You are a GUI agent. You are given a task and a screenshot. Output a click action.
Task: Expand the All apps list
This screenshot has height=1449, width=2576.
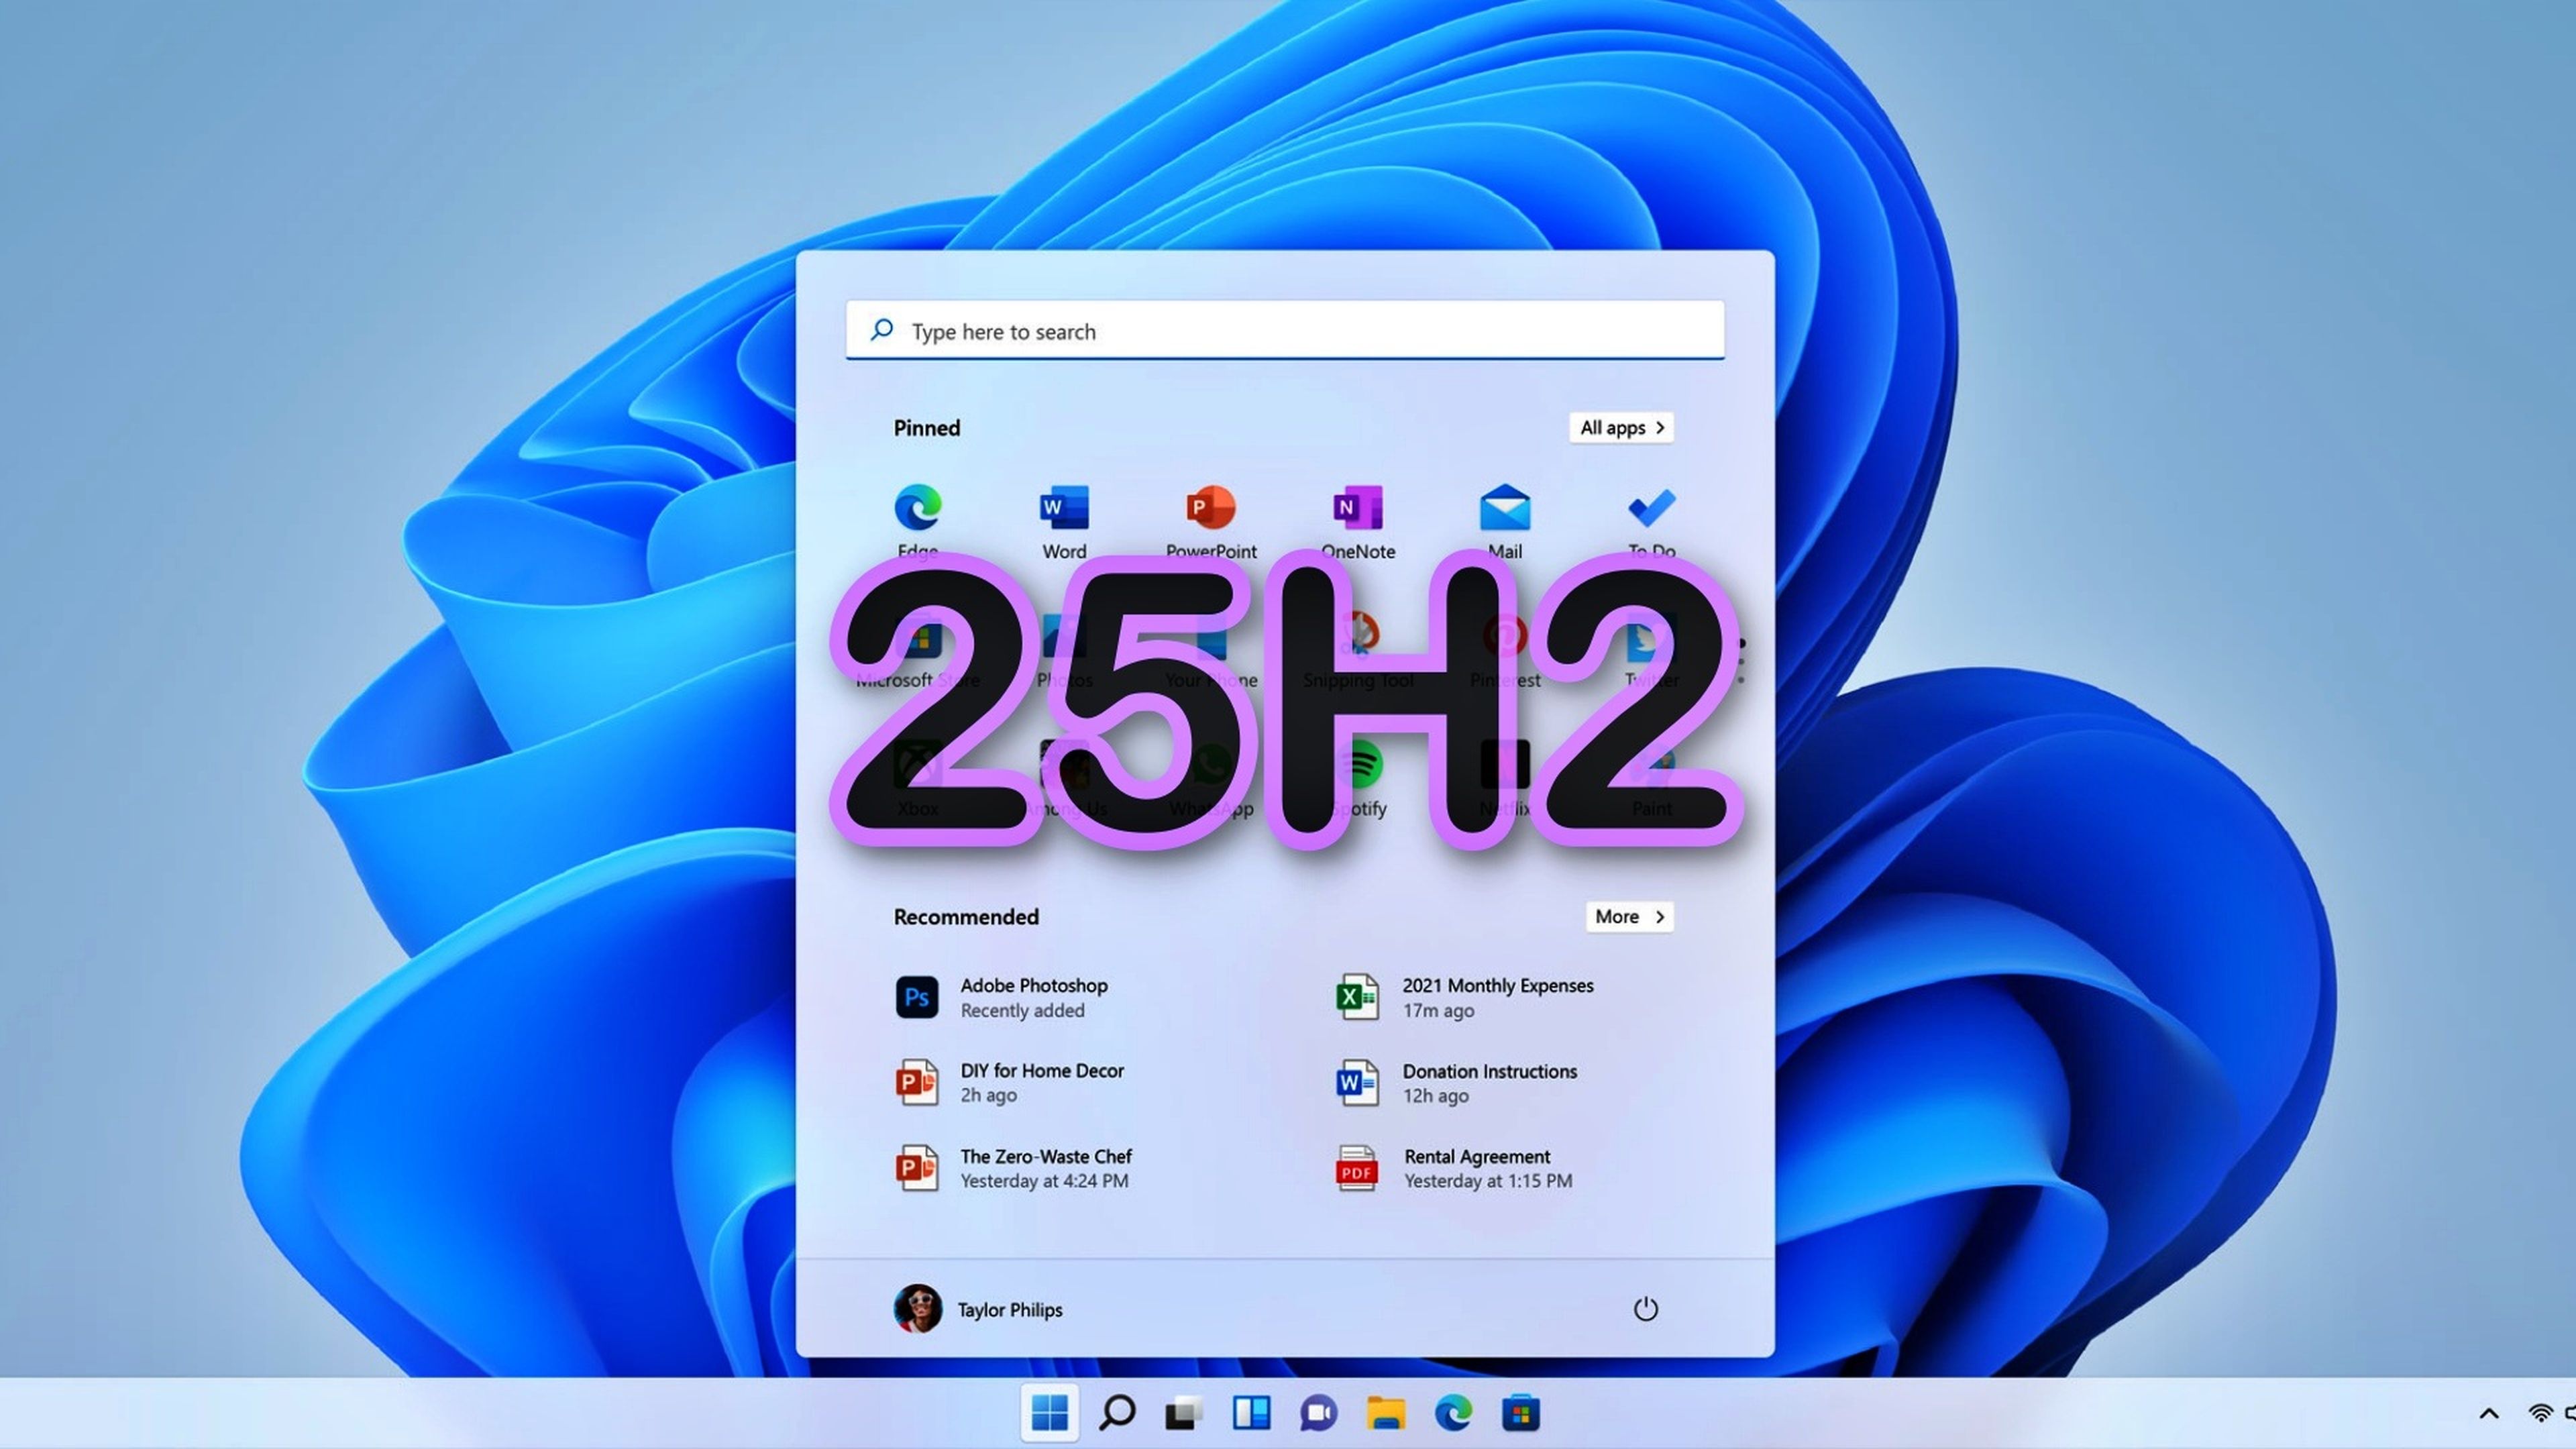(x=1621, y=428)
